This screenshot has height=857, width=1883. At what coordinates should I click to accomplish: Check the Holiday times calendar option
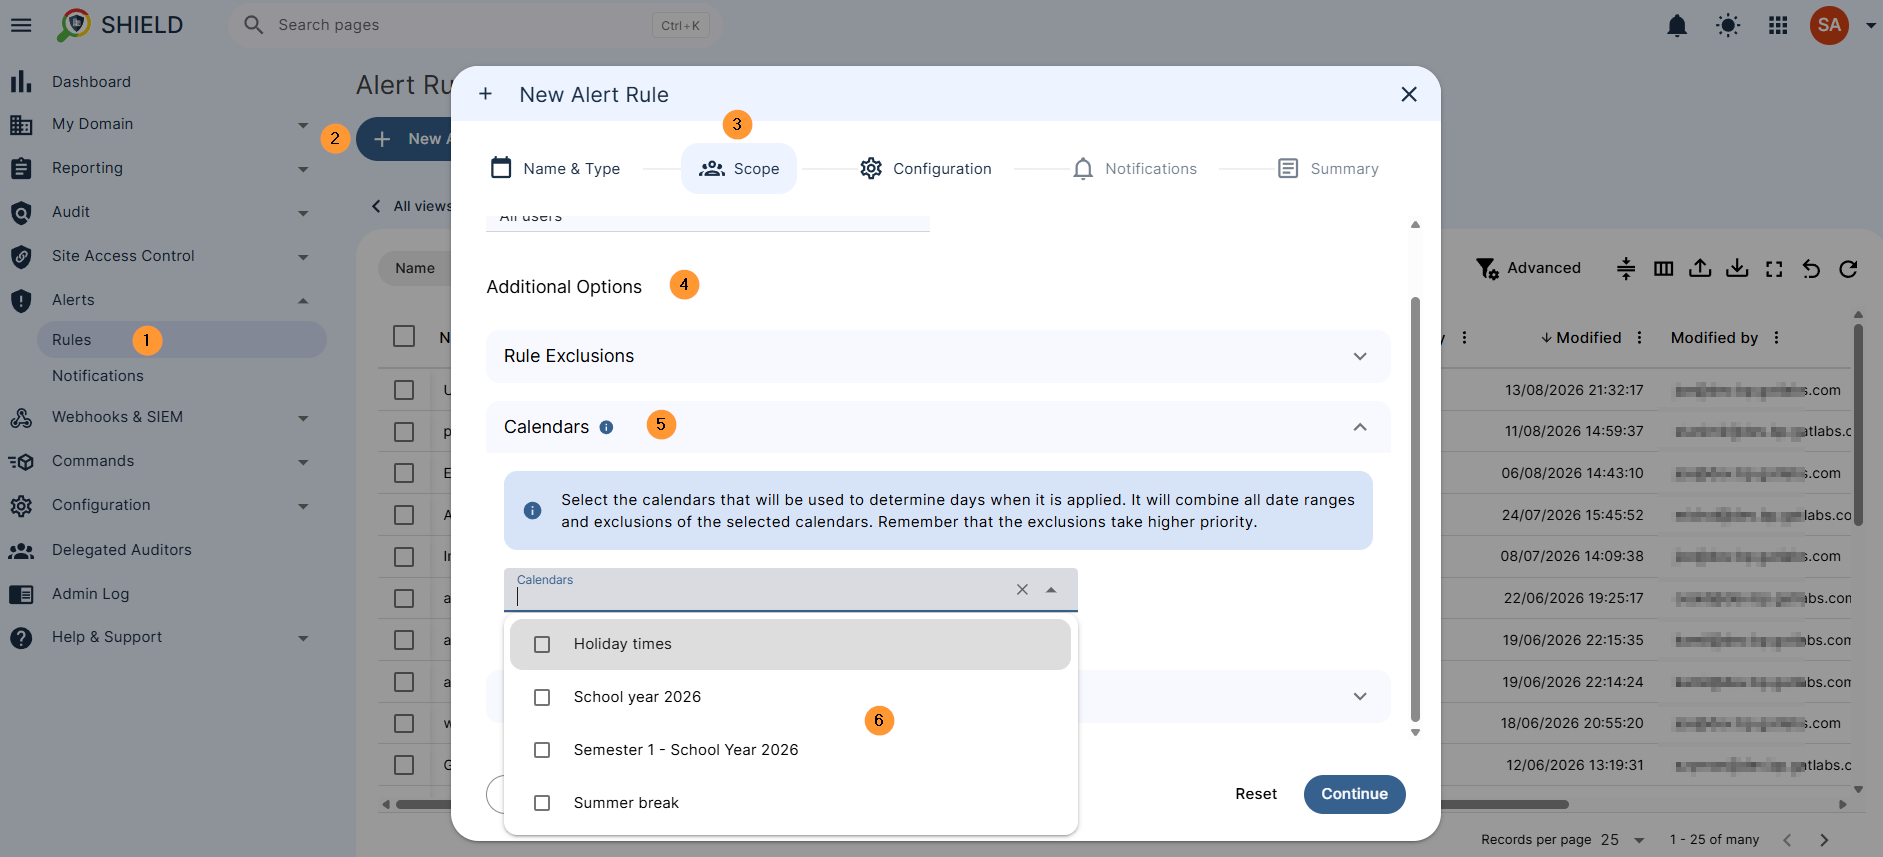tap(542, 644)
